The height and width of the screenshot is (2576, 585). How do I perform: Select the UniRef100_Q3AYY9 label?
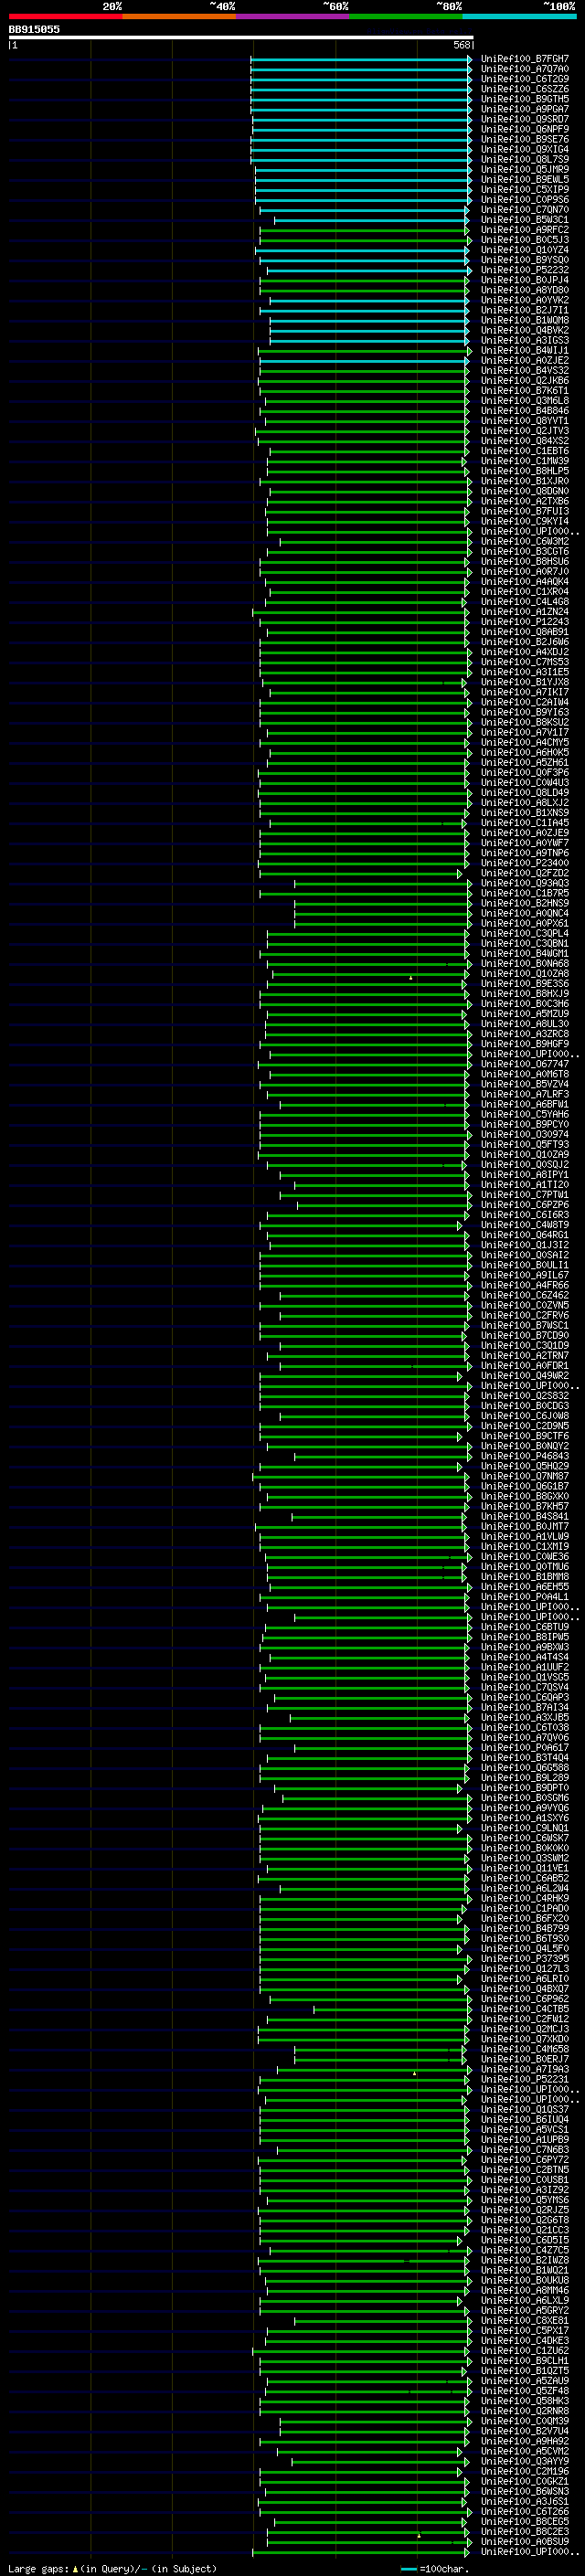(525, 2461)
